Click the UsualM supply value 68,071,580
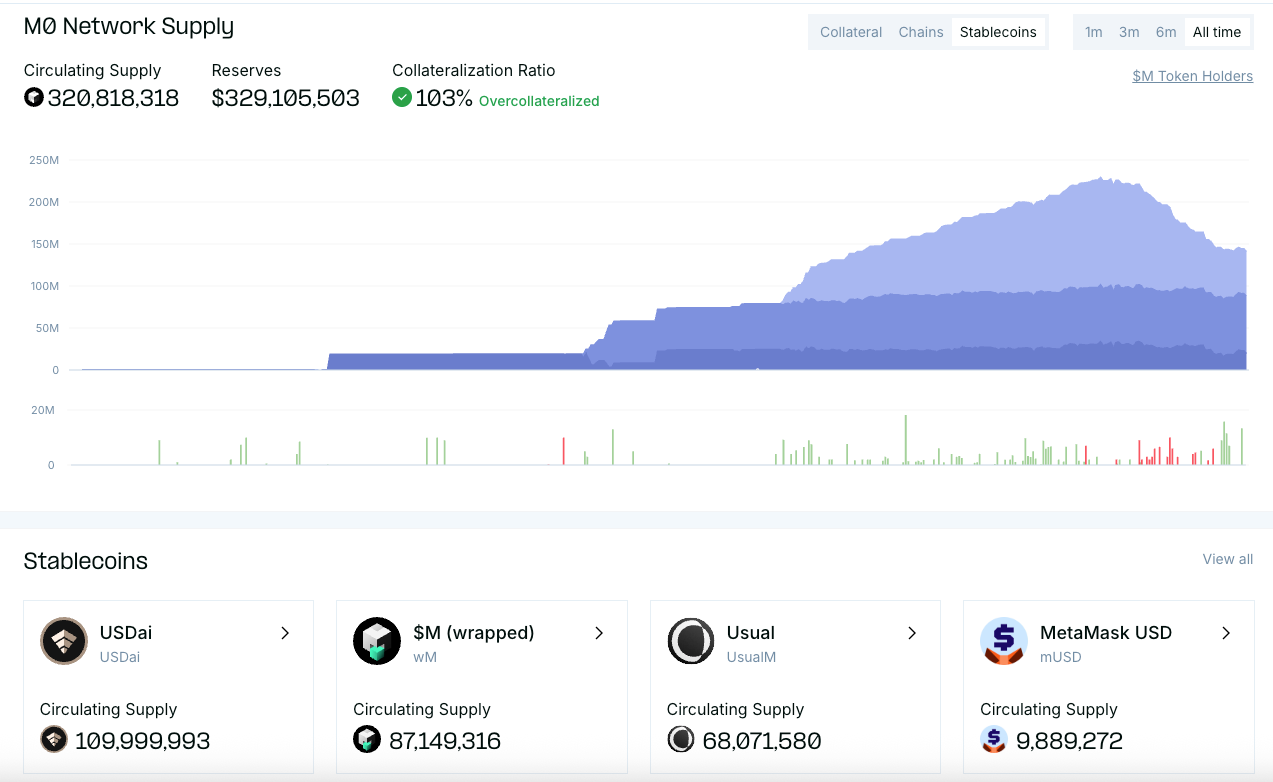The height and width of the screenshot is (782, 1273). click(x=761, y=741)
